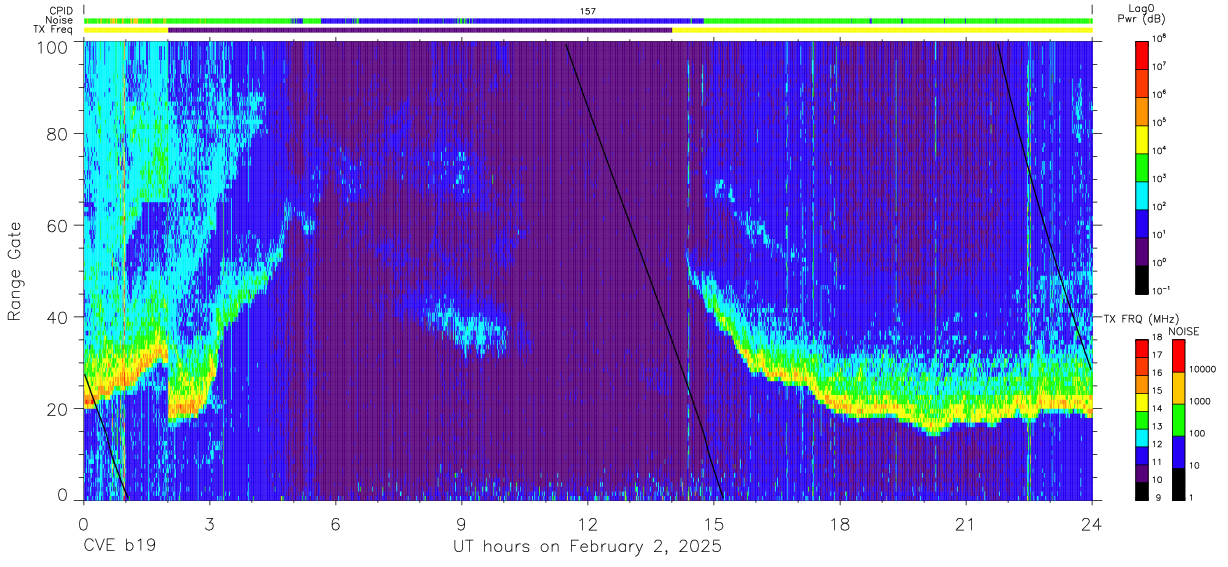Click the 'NOISE' colorbar title
Image resolution: width=1228 pixels, height=567 pixels.
1183,331
